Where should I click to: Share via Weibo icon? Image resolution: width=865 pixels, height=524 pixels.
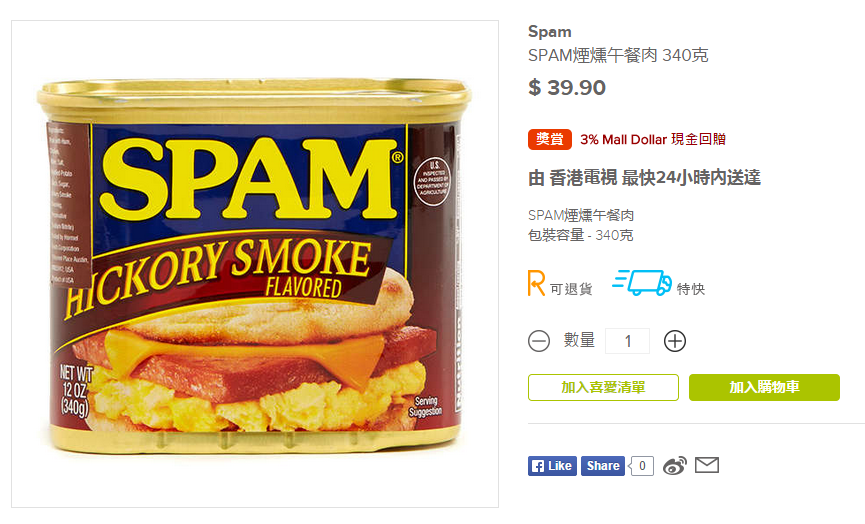pyautogui.click(x=675, y=466)
